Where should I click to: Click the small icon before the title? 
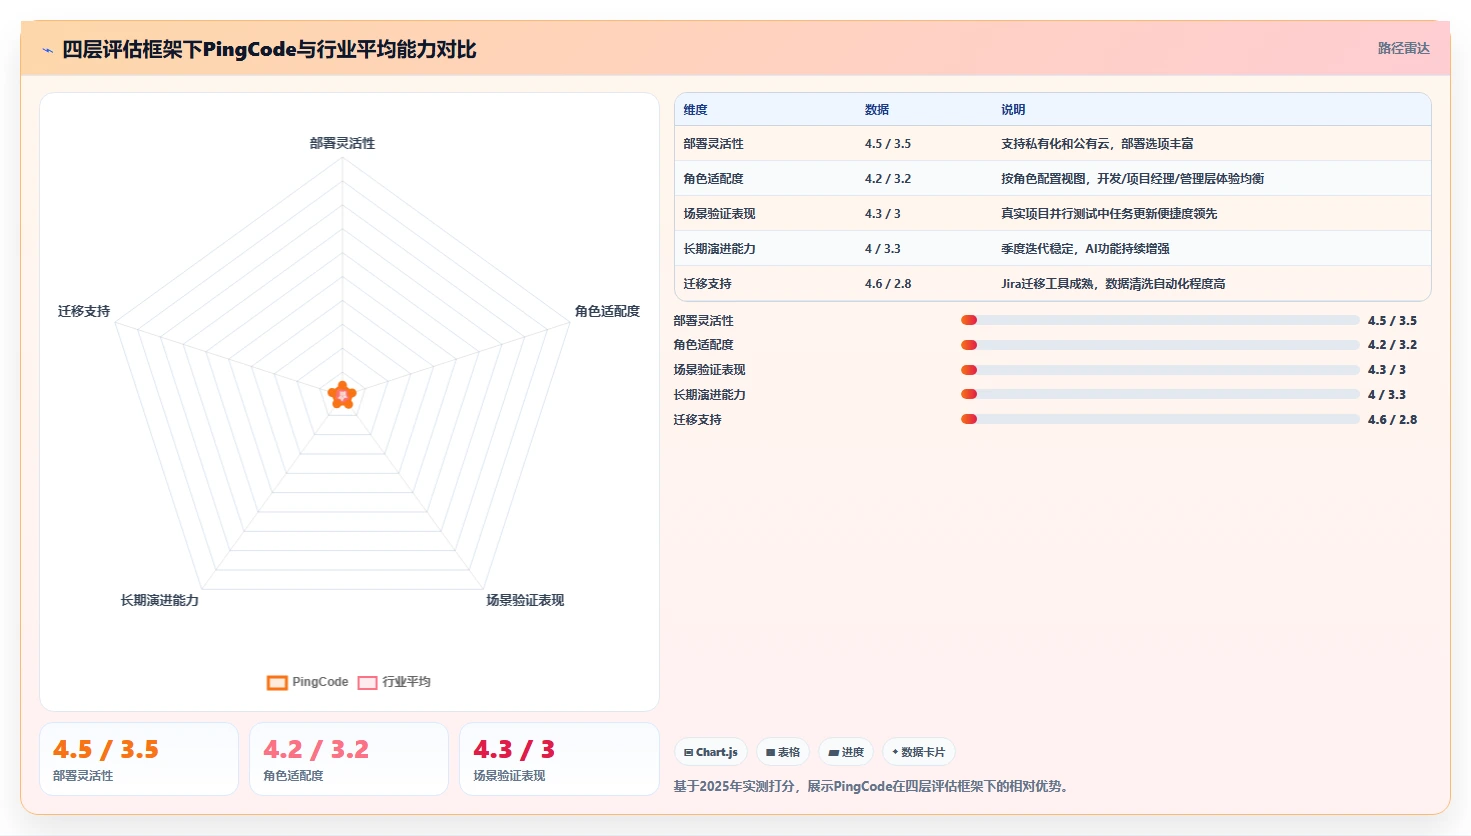click(47, 50)
